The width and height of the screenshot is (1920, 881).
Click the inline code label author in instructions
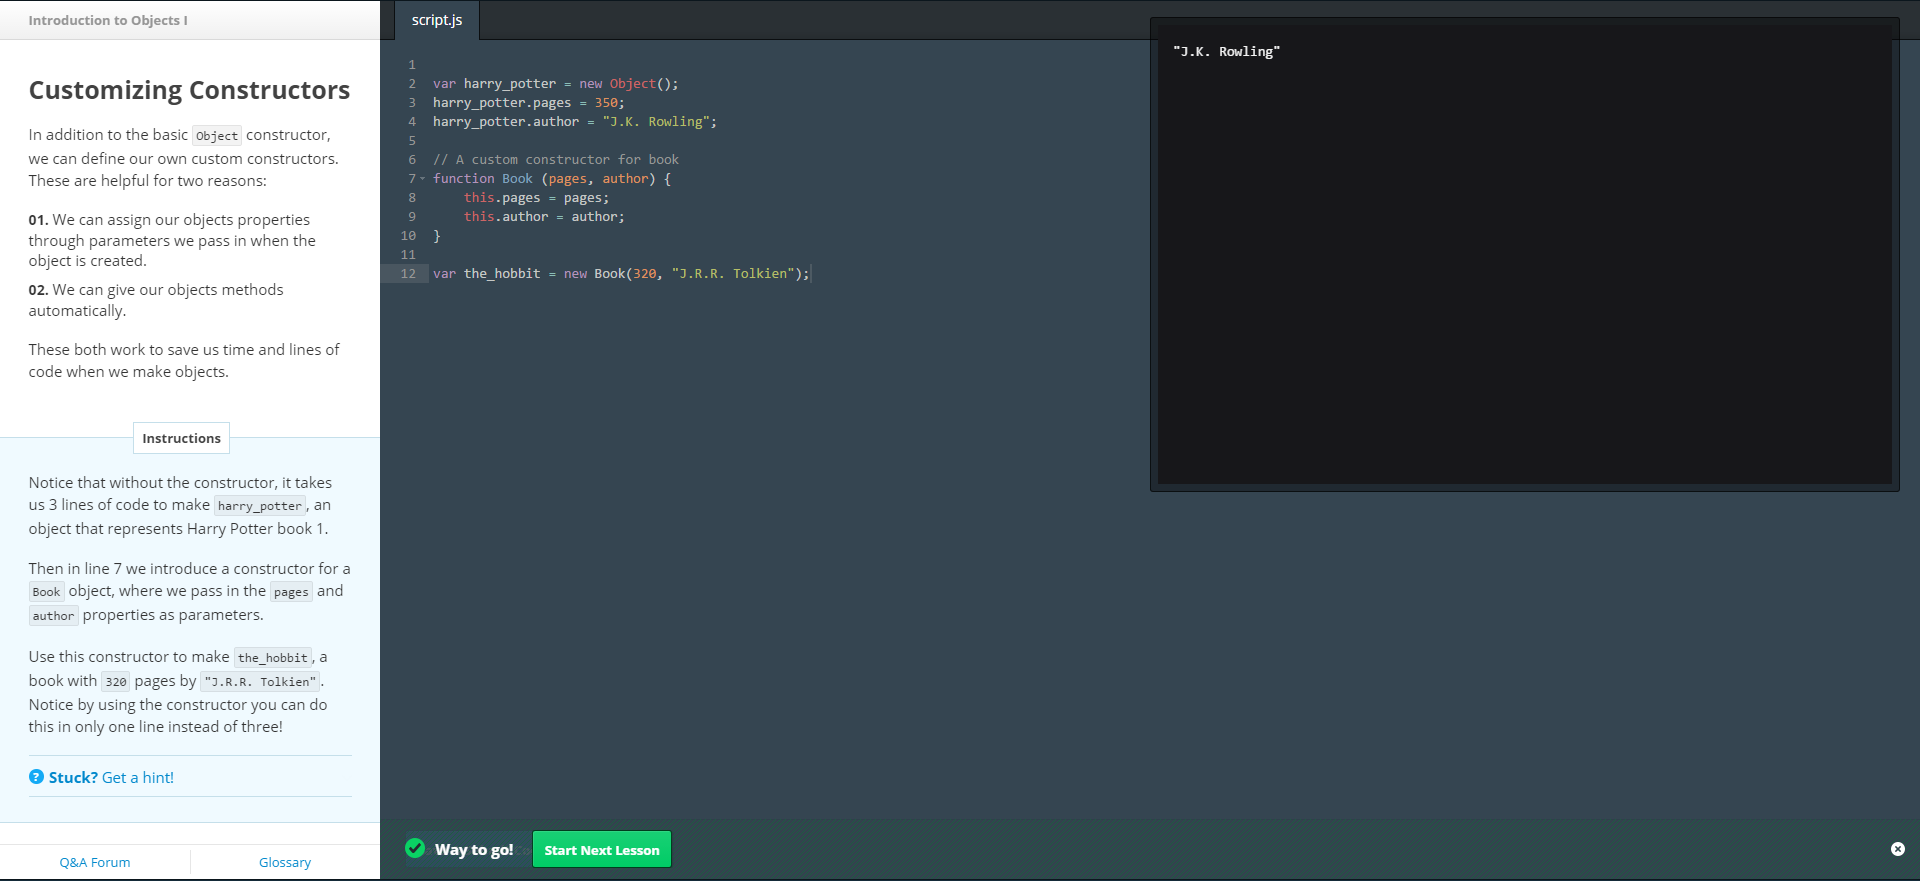(53, 616)
